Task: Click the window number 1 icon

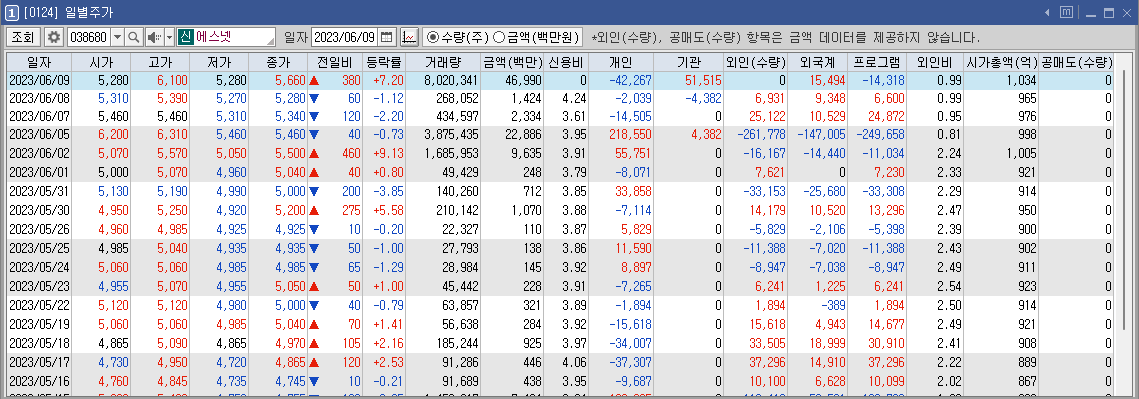Action: click(12, 12)
